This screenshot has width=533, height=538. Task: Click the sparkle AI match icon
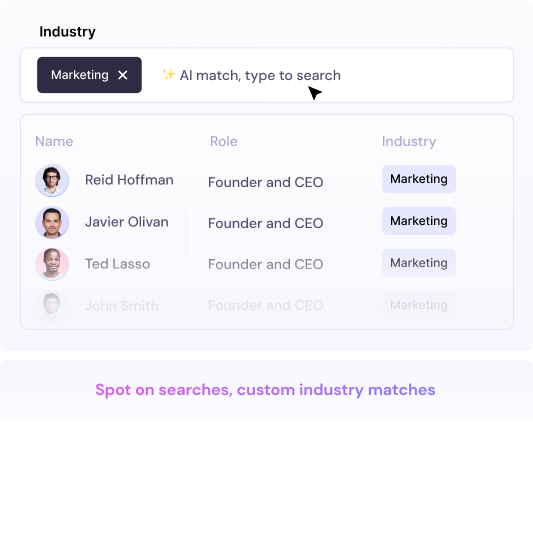169,74
